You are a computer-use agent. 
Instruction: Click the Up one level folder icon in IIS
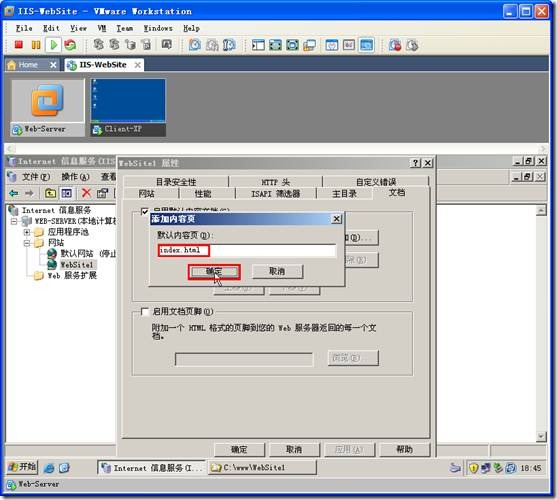click(x=50, y=193)
